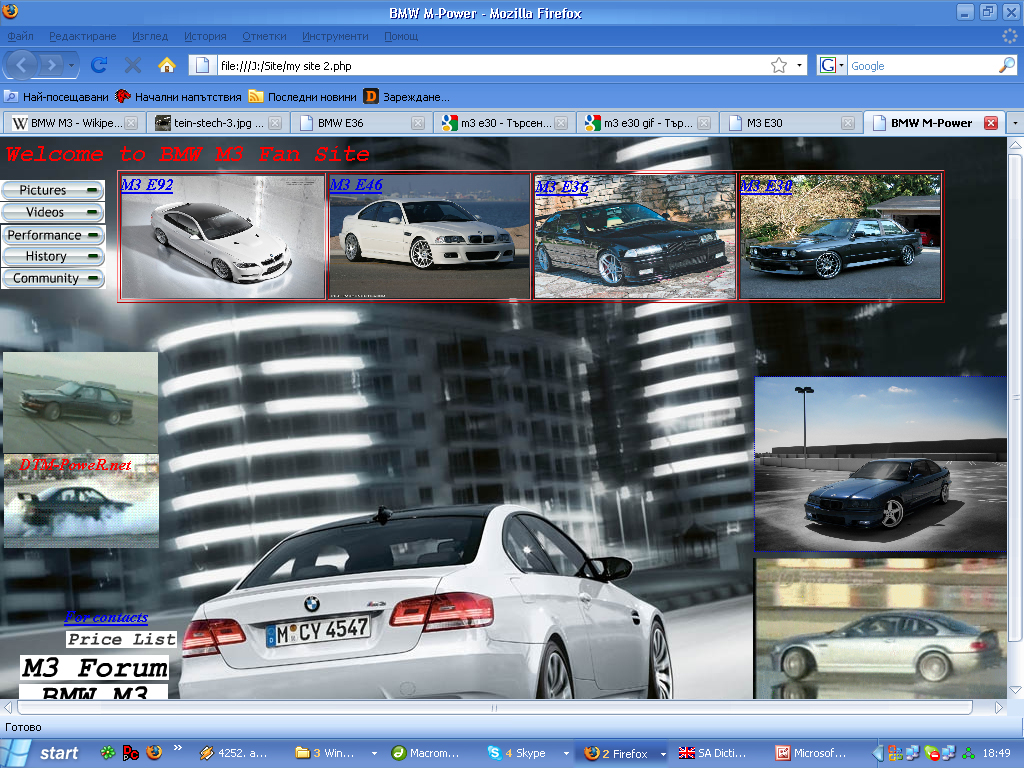The width and height of the screenshot is (1024, 768).
Task: Open the Редактиране menu
Action: (x=82, y=36)
